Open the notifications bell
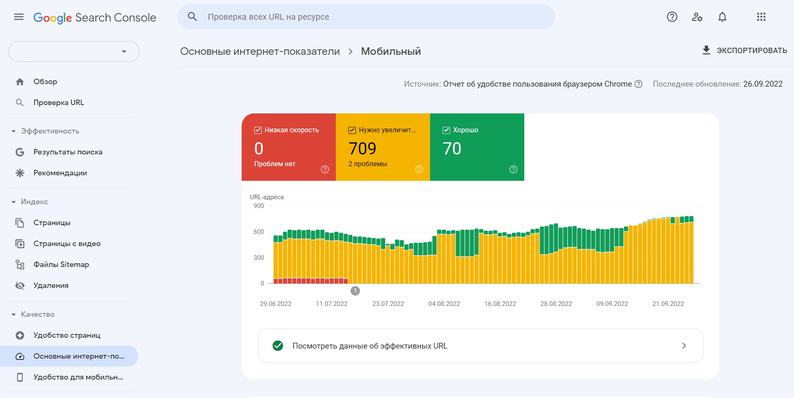 (x=723, y=17)
